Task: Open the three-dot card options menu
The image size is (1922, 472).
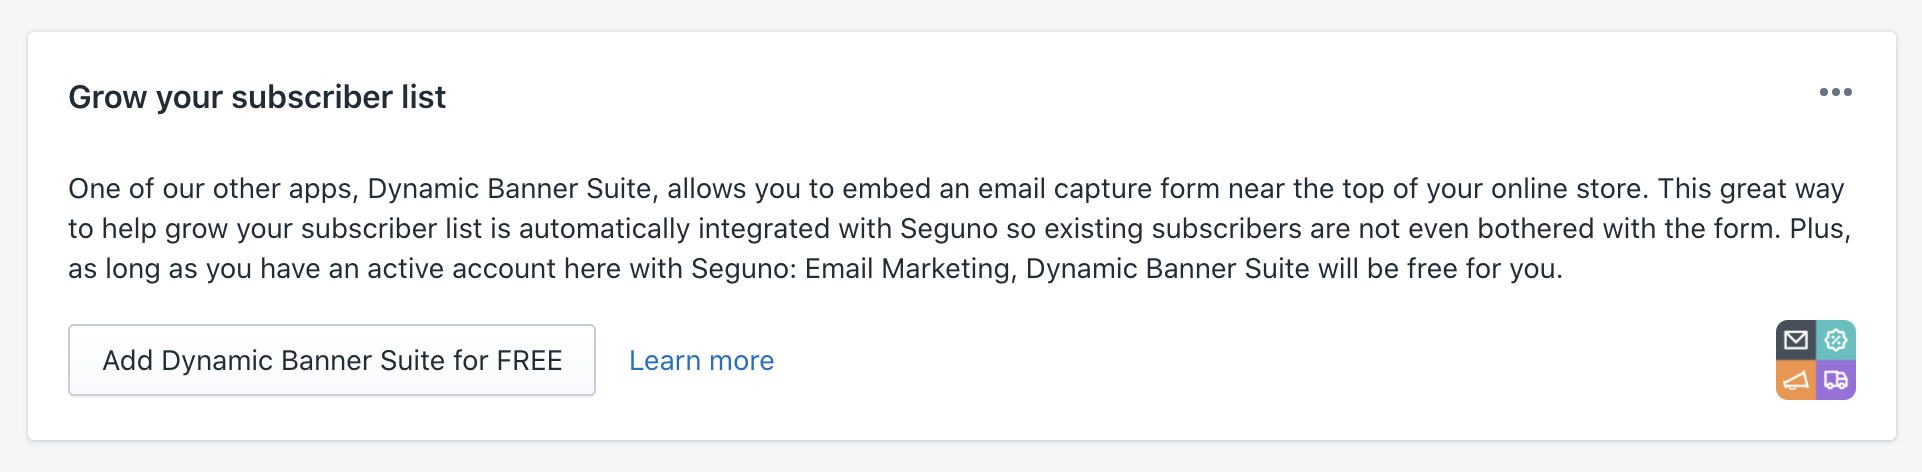Action: pyautogui.click(x=1835, y=92)
